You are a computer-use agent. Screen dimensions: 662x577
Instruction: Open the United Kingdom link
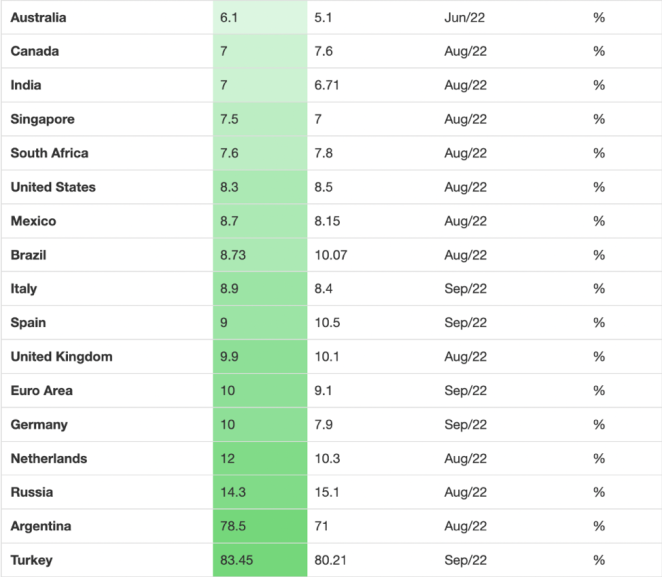(61, 357)
